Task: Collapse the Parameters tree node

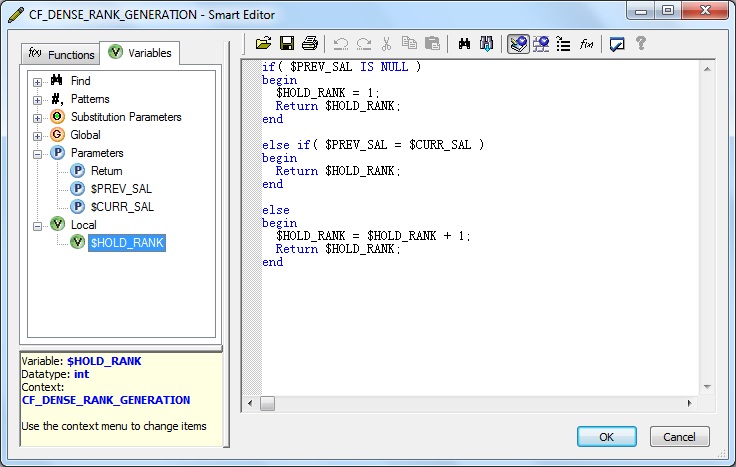Action: point(38,154)
